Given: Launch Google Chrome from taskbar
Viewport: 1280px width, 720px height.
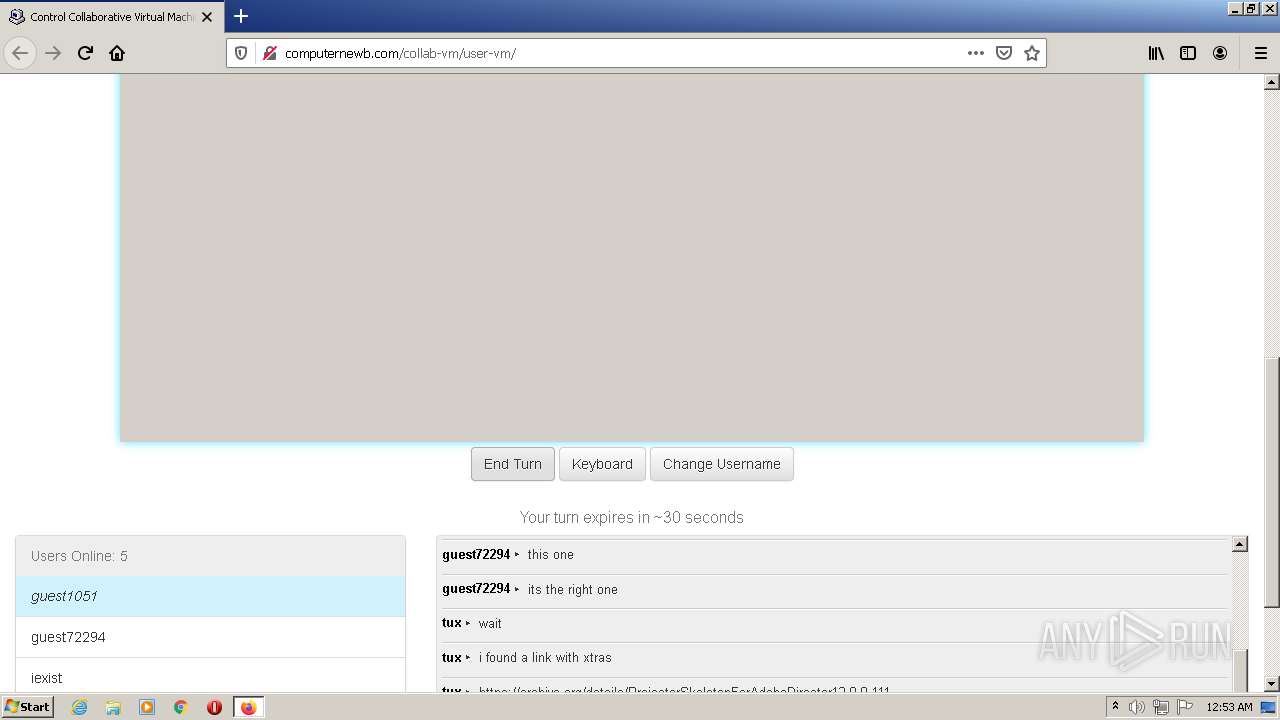Looking at the screenshot, I should [181, 707].
